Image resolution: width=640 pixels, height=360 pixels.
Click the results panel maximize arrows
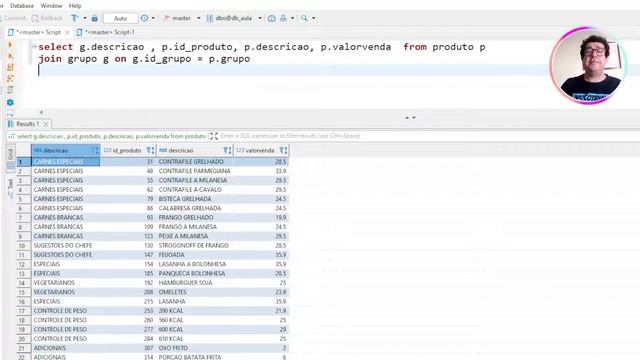click(x=410, y=118)
